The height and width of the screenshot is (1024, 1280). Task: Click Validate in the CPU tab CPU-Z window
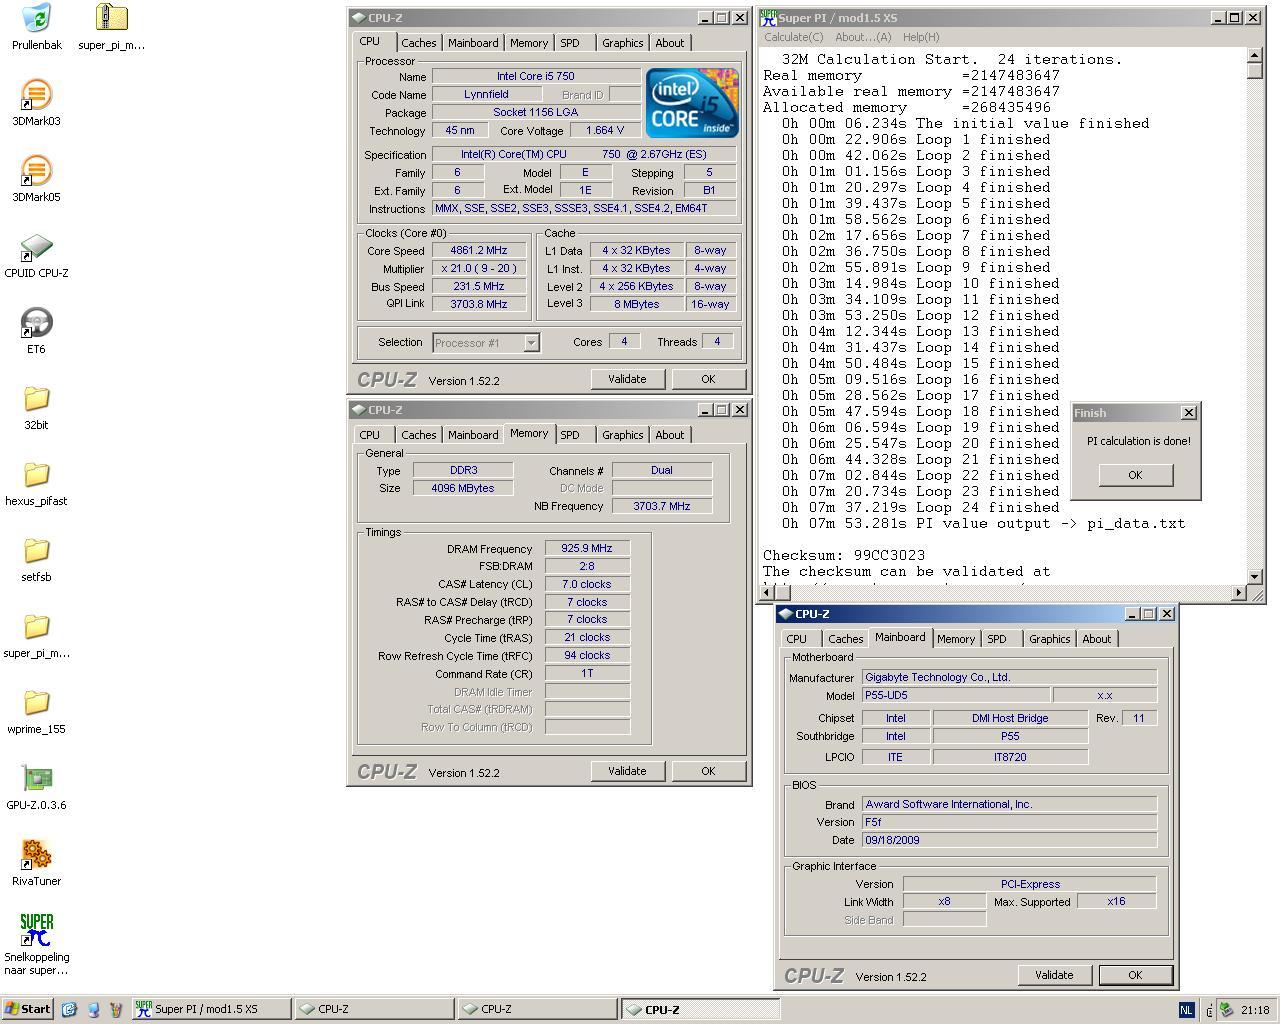coord(627,379)
